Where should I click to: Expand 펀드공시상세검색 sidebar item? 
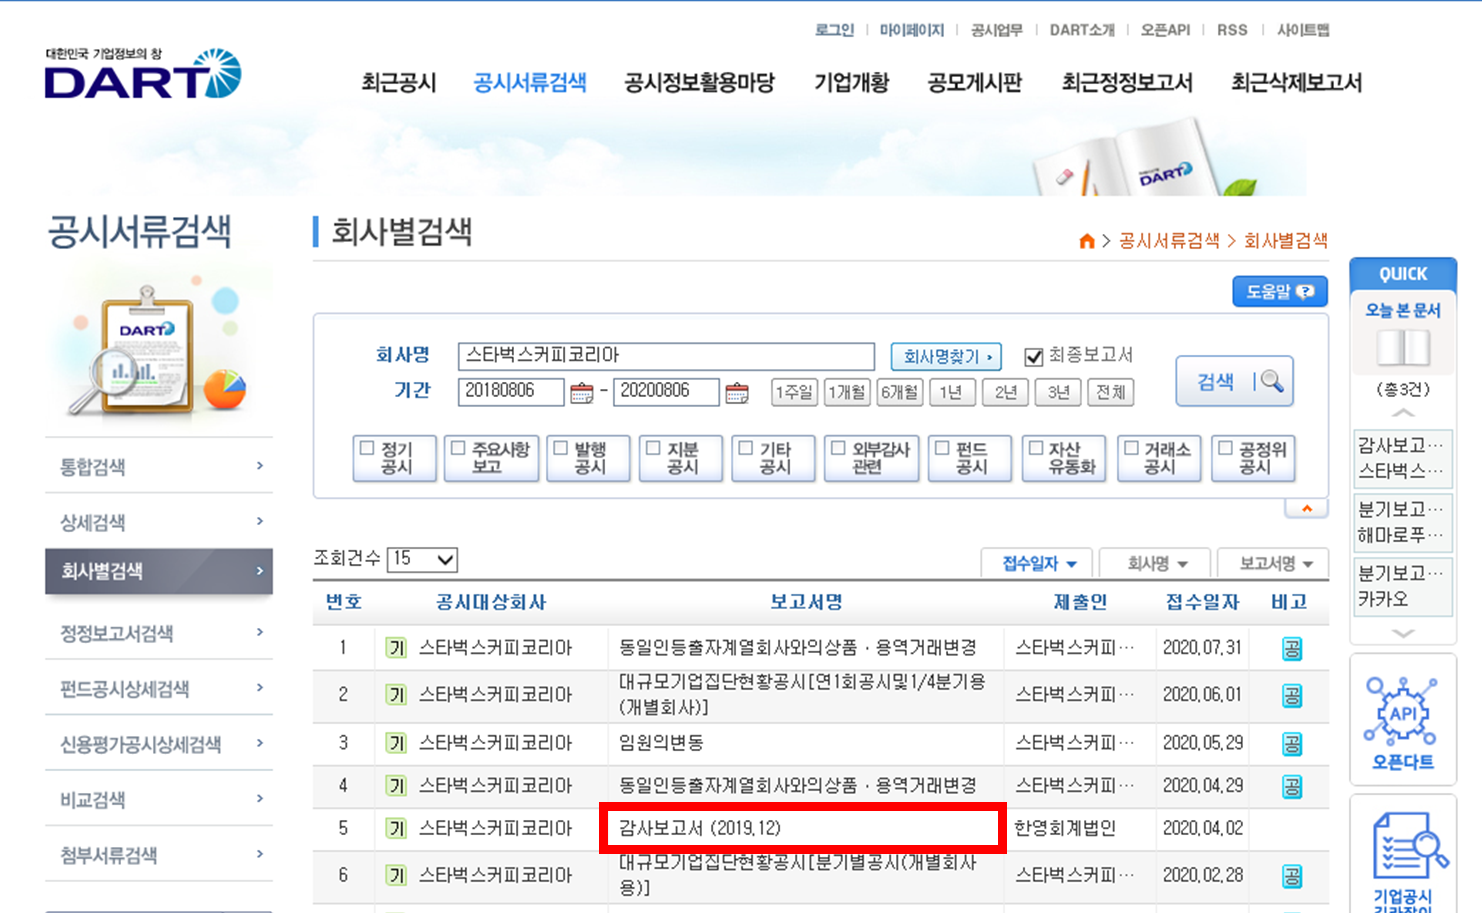pos(159,688)
